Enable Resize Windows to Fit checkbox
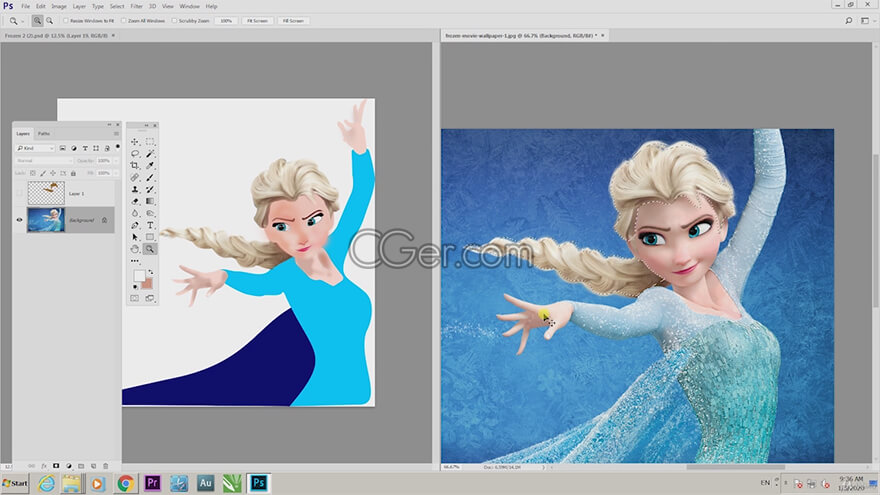880x495 pixels. tap(66, 21)
